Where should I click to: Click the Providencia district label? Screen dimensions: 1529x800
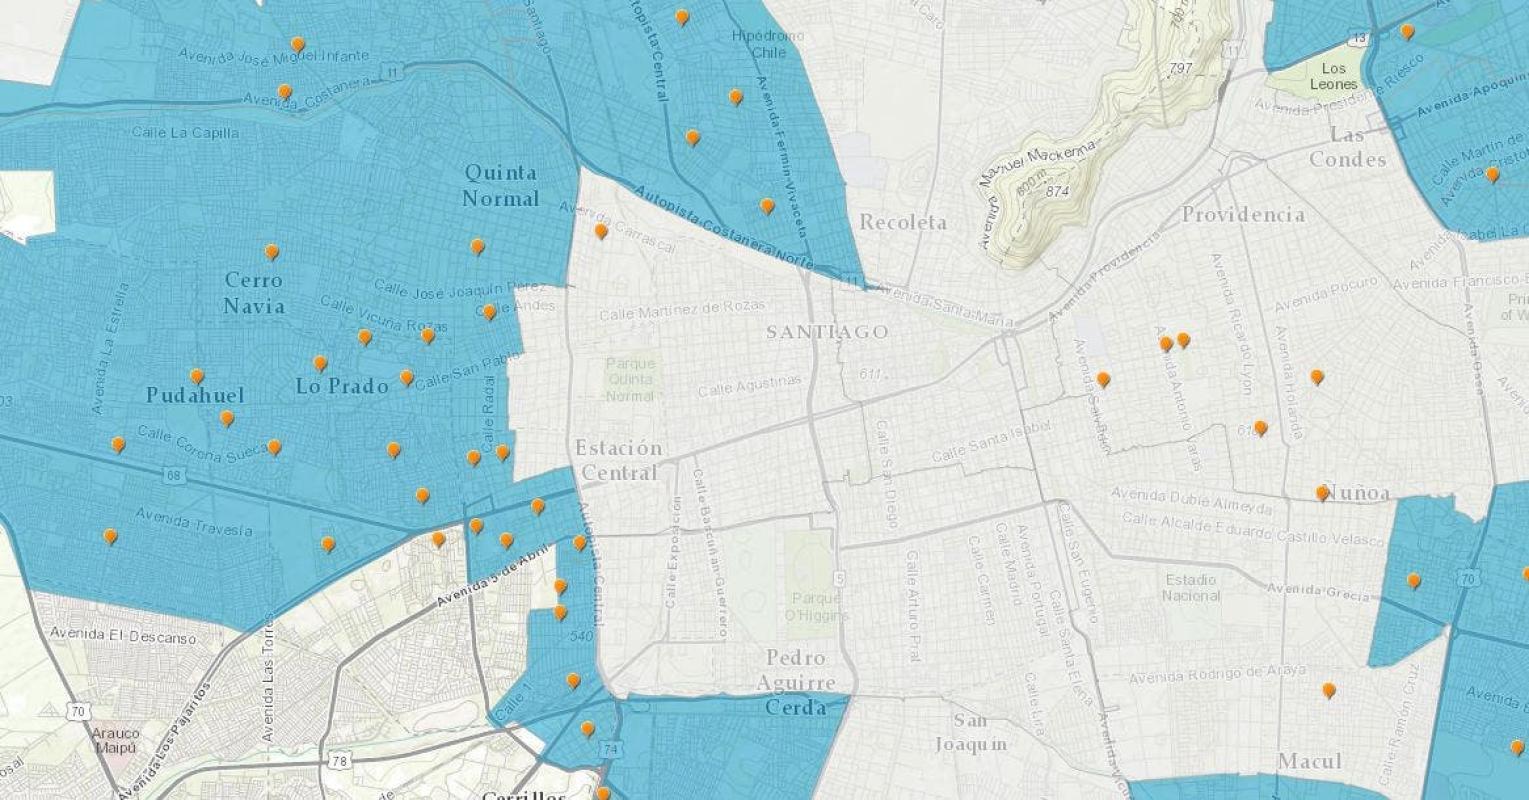pyautogui.click(x=1242, y=214)
